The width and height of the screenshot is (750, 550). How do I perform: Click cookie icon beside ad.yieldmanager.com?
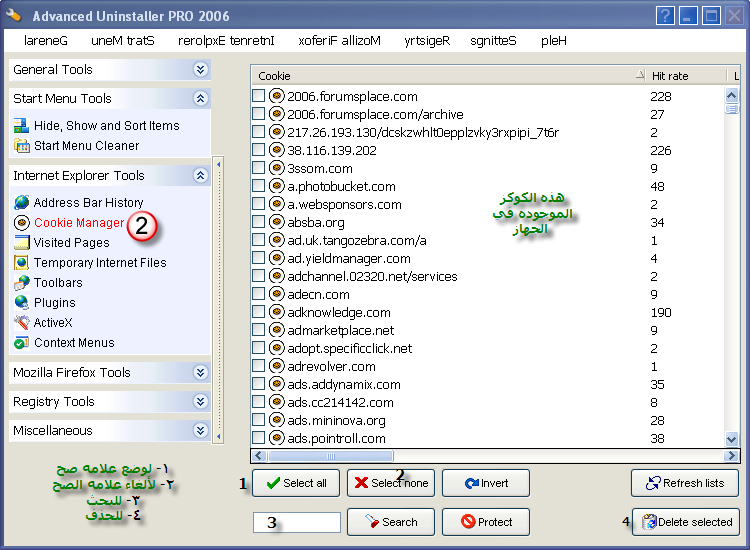(276, 258)
